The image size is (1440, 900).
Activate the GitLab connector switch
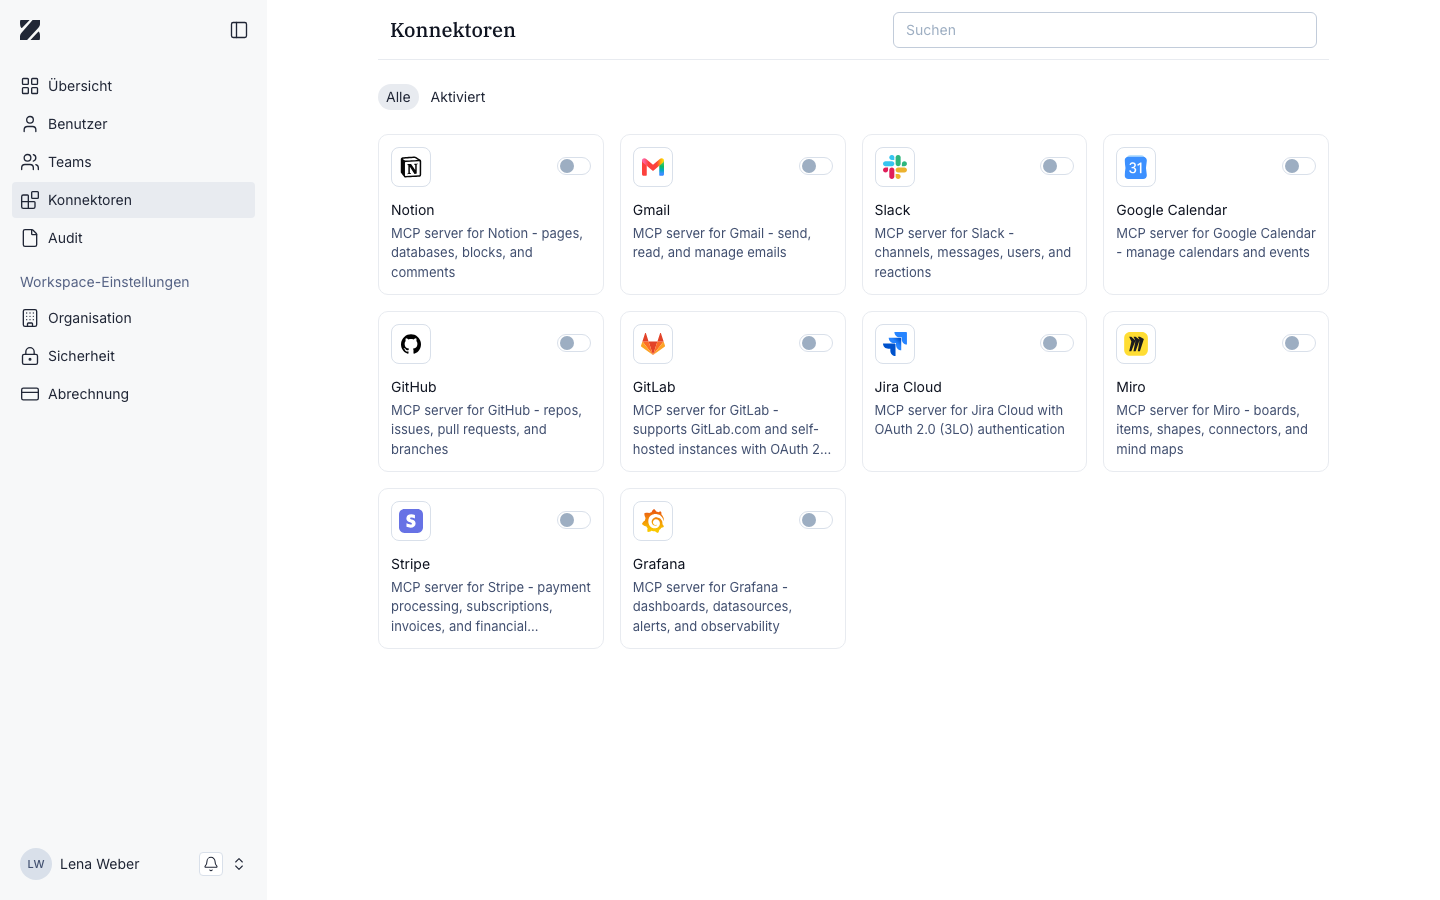(x=816, y=343)
